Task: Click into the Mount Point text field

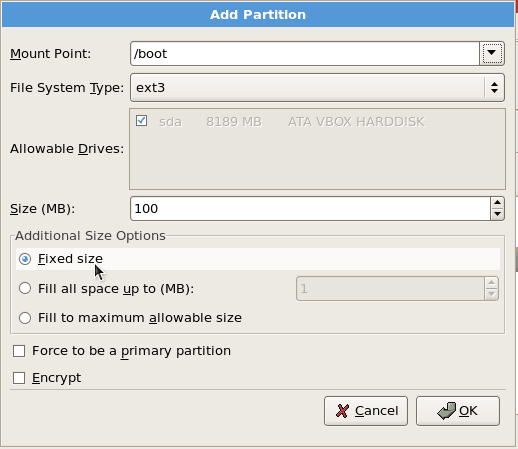Action: 305,53
